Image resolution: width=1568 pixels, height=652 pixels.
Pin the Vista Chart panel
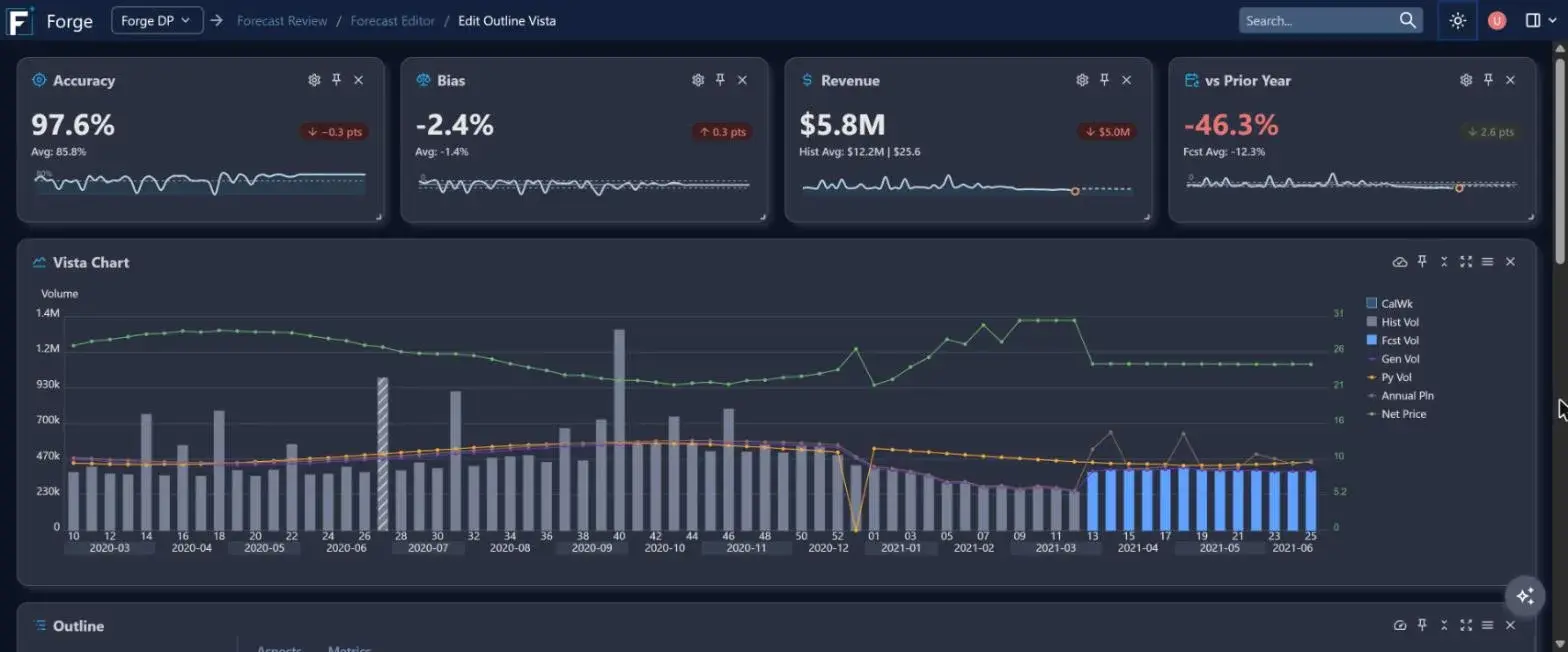pyautogui.click(x=1422, y=262)
